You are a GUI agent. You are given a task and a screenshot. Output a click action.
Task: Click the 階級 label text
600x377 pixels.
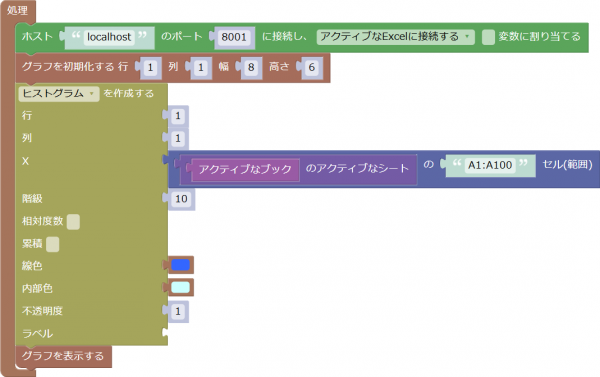click(x=32, y=198)
